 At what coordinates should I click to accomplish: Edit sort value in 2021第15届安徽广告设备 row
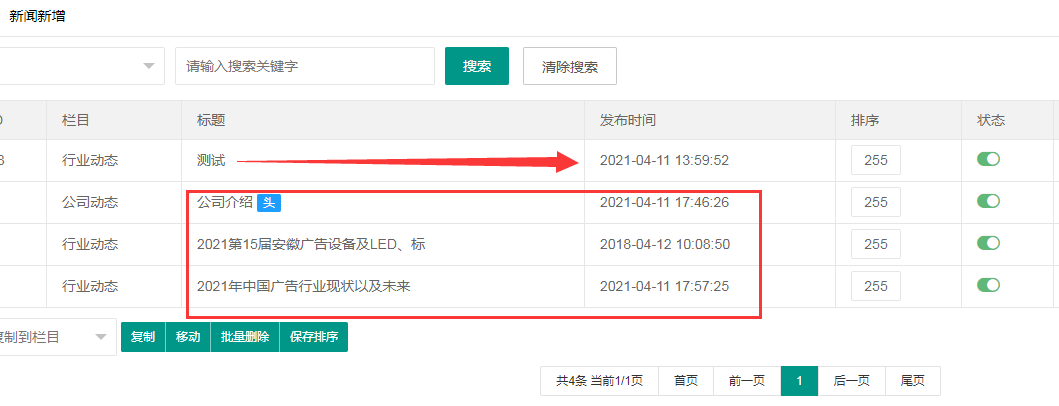(x=876, y=244)
